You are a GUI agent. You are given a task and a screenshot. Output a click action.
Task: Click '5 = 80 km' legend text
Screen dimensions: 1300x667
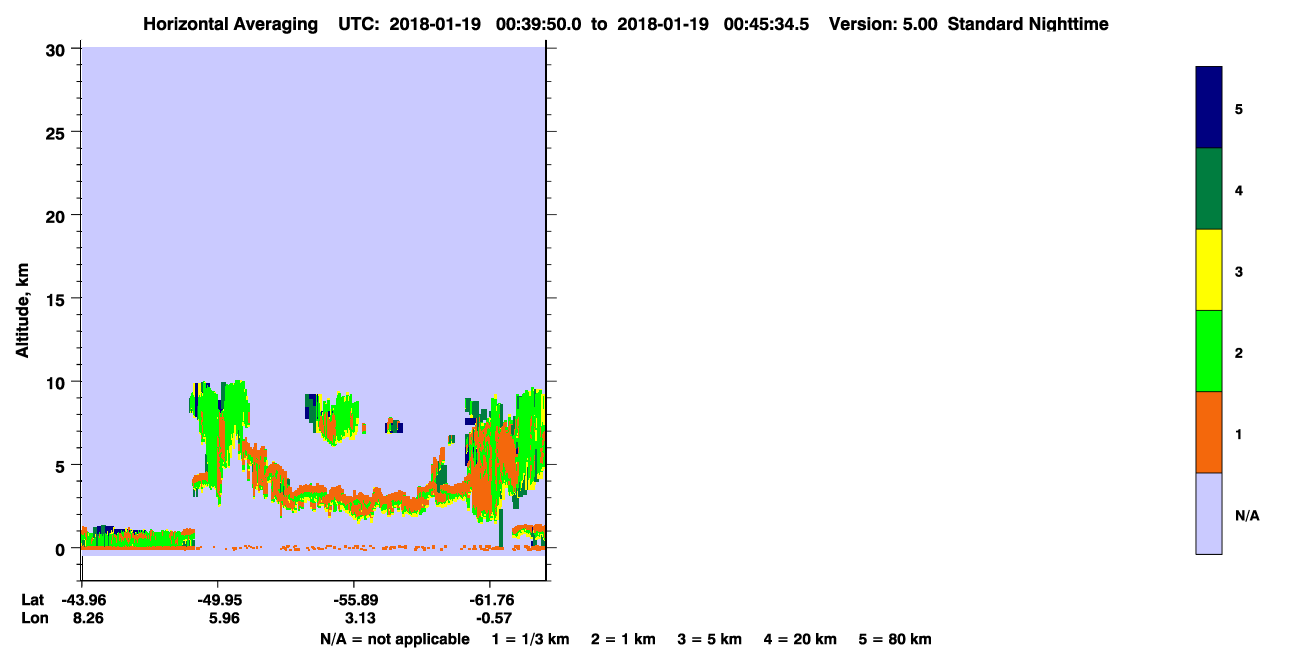coord(895,639)
